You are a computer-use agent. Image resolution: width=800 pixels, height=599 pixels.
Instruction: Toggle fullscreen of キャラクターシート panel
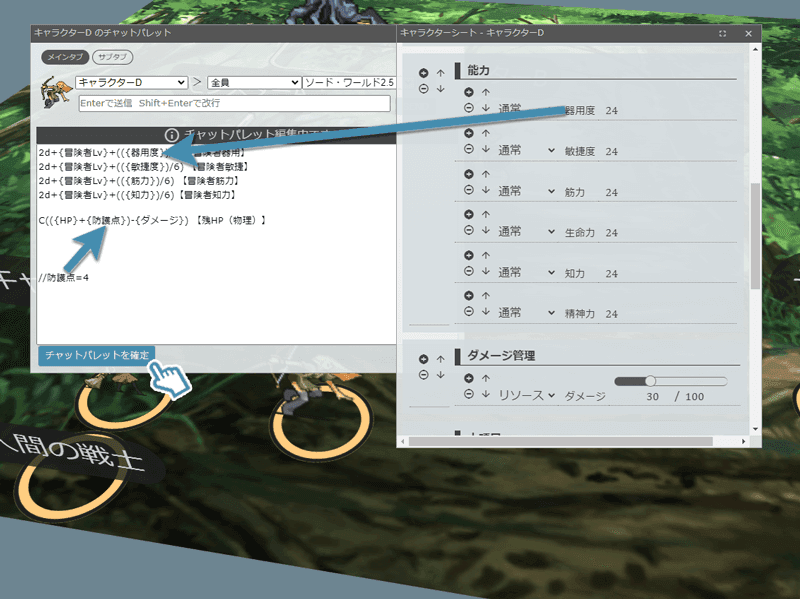coord(722,34)
